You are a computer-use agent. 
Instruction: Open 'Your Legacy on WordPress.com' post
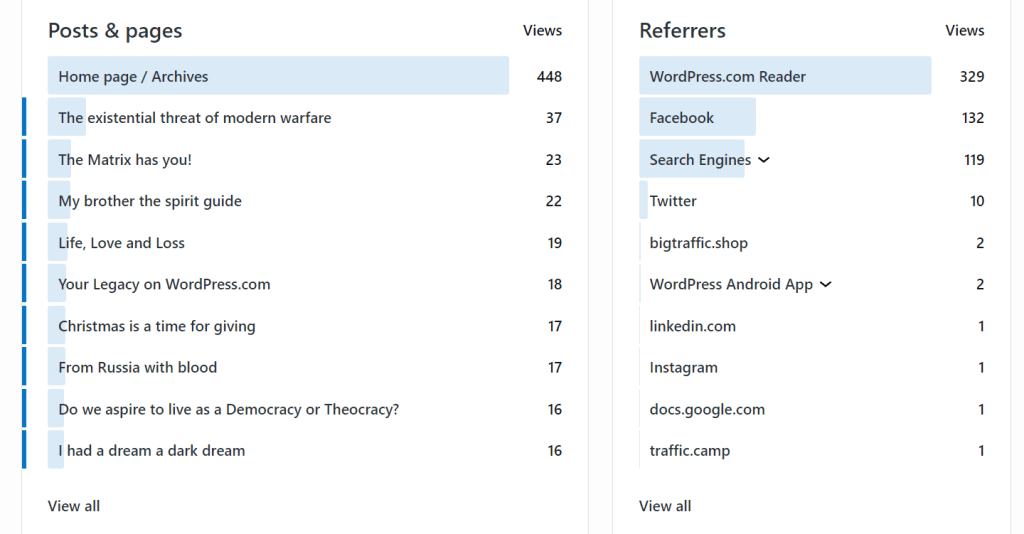[164, 284]
